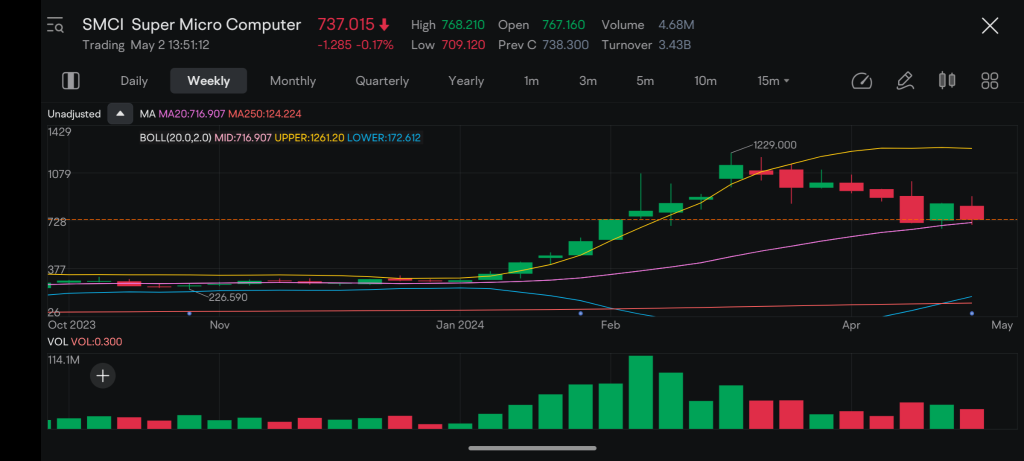Click the plus button in volume panel
This screenshot has height=461, width=1024.
[103, 376]
